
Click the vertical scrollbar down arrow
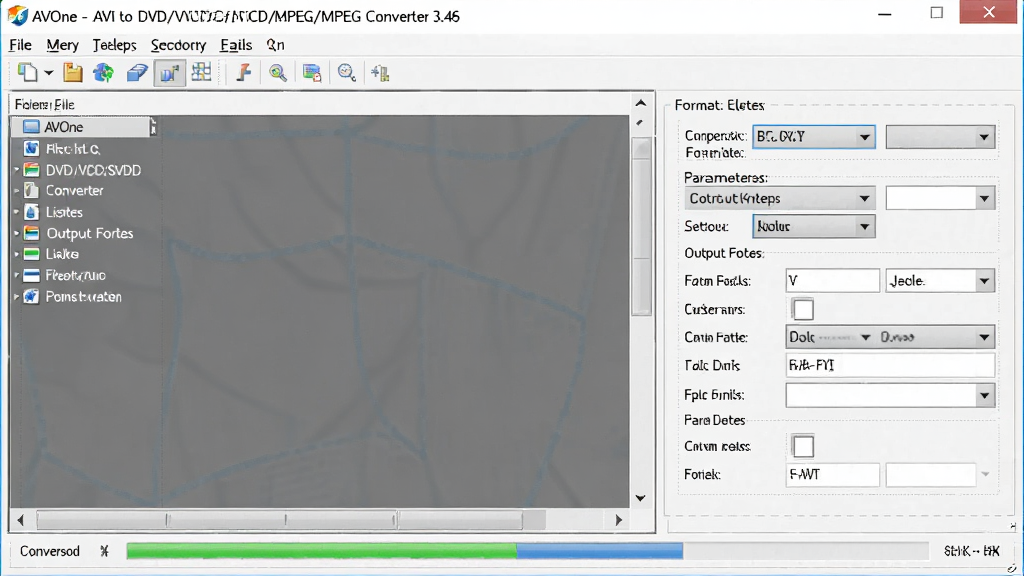(x=641, y=498)
